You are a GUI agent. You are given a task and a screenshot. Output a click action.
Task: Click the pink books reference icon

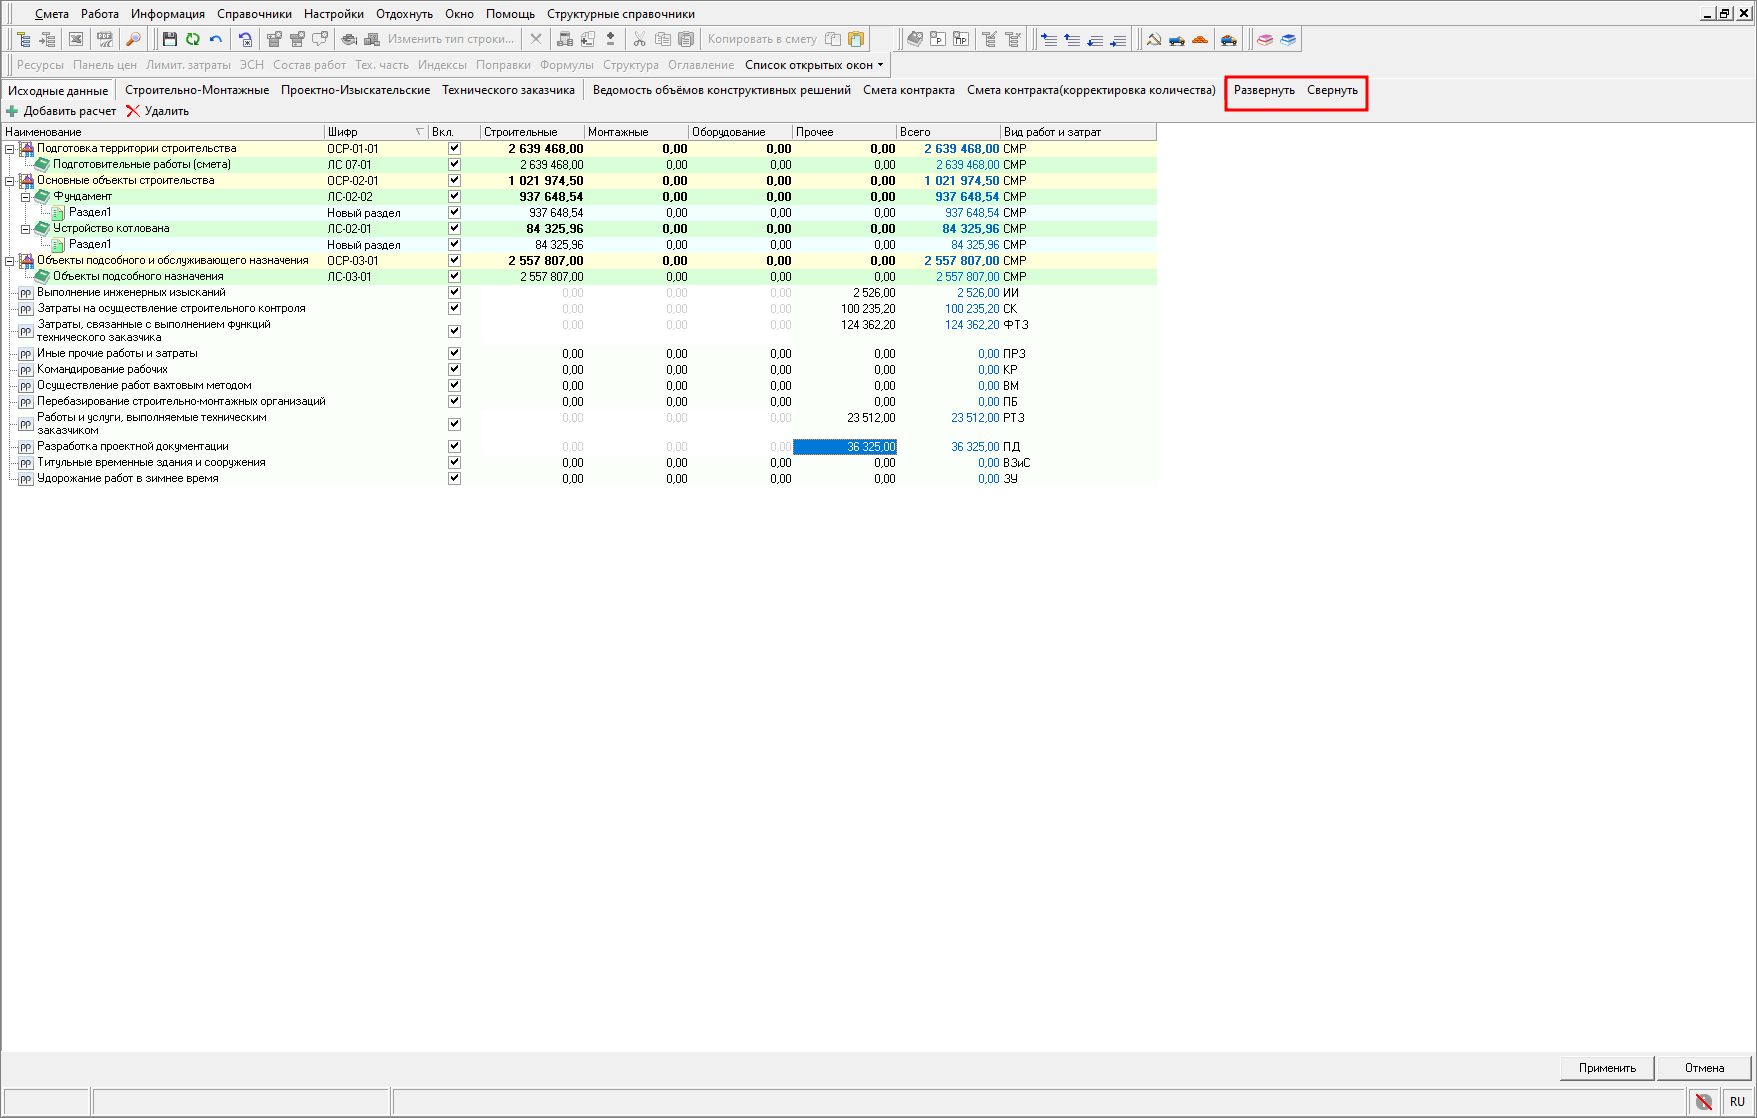point(1265,39)
